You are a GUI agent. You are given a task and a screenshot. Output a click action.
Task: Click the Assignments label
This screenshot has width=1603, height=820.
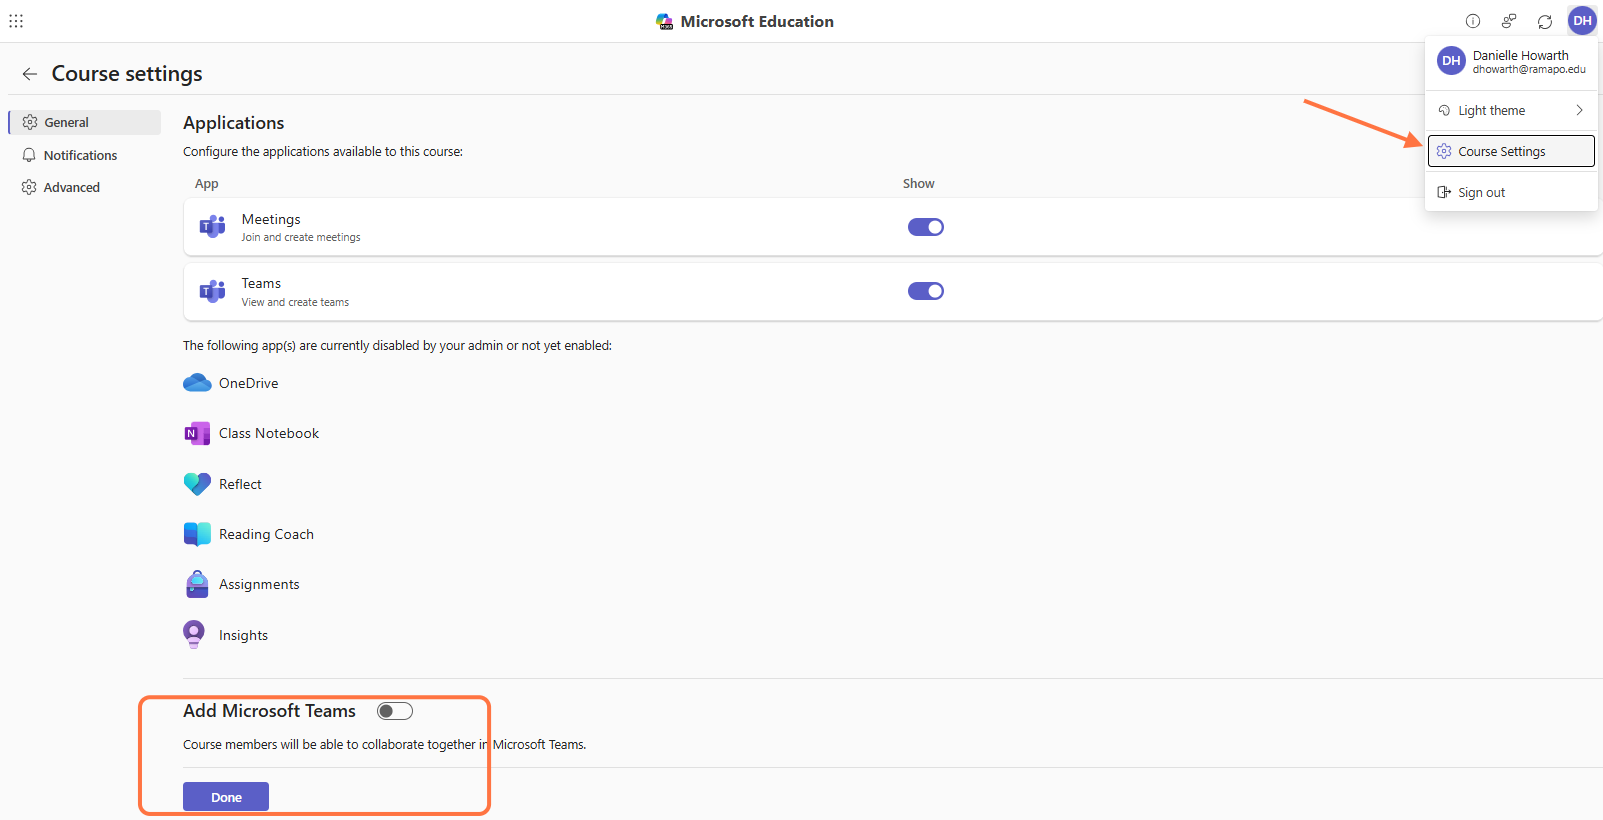(259, 584)
